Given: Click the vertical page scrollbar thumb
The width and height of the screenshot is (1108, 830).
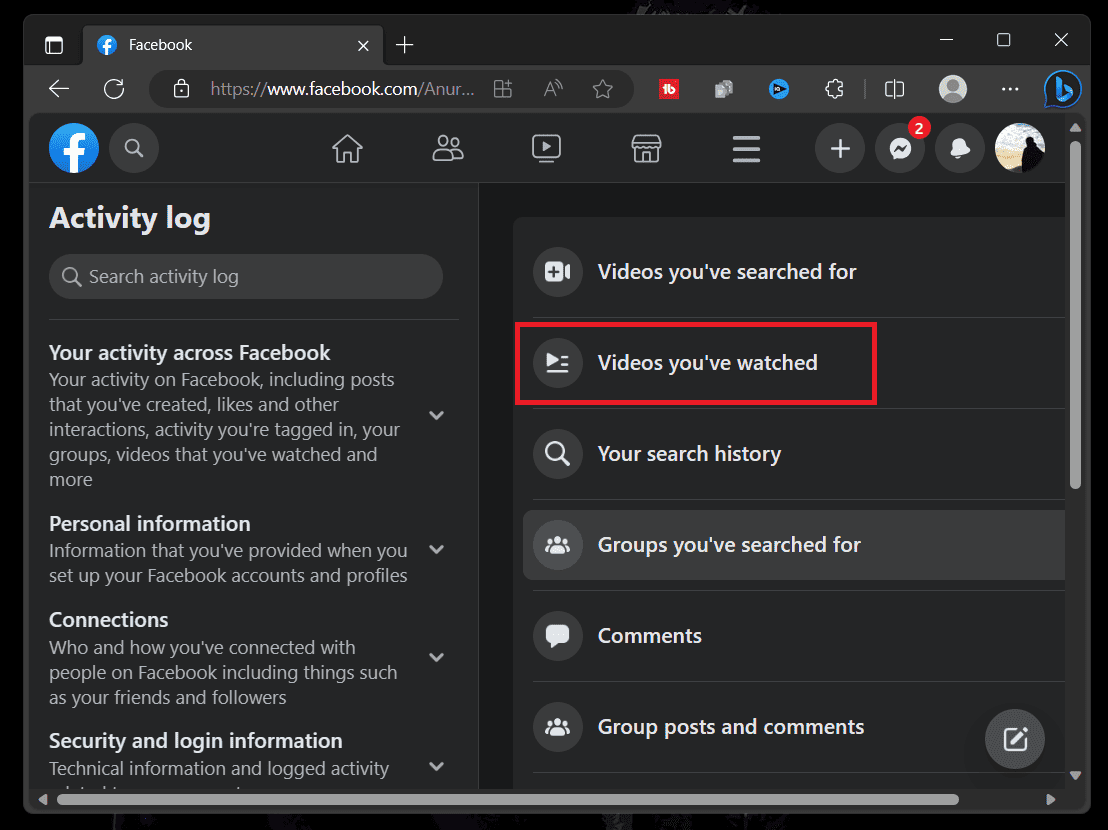Looking at the screenshot, I should tap(1075, 315).
